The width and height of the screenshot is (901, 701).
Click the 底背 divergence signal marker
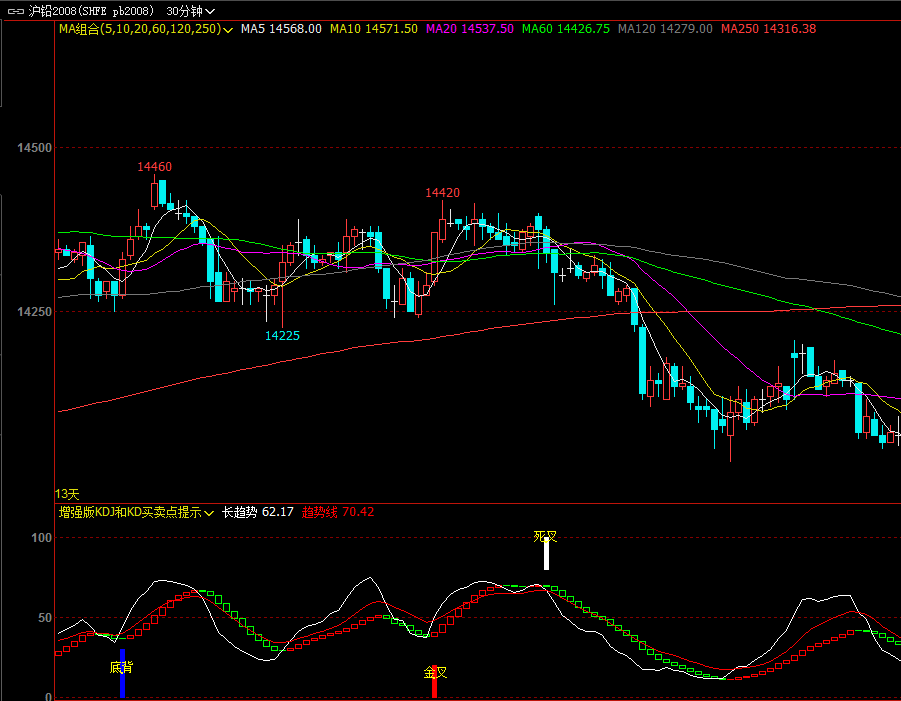pyautogui.click(x=121, y=667)
